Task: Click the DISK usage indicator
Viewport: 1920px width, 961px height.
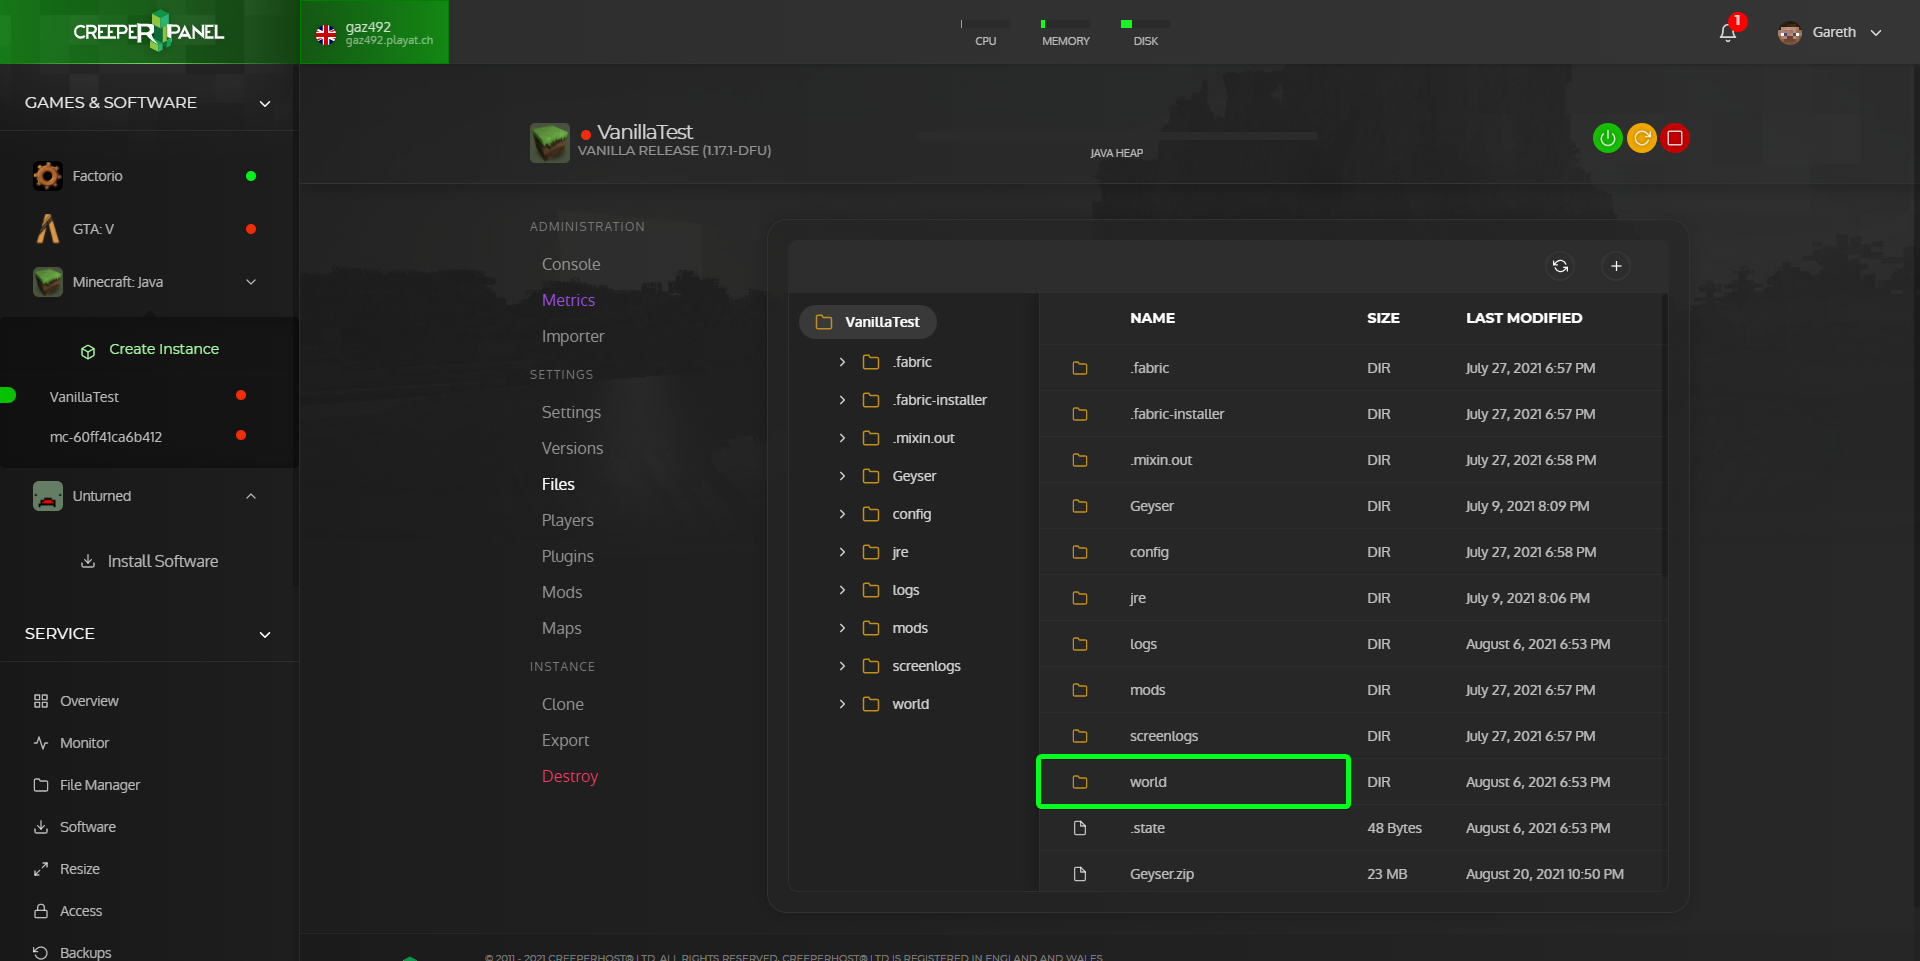Action: [x=1145, y=33]
